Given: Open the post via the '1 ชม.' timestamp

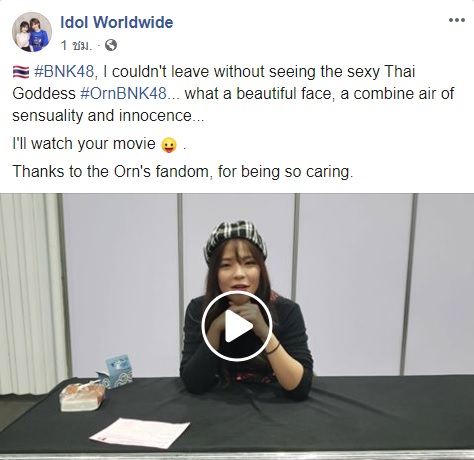Looking at the screenshot, I should point(76,45).
